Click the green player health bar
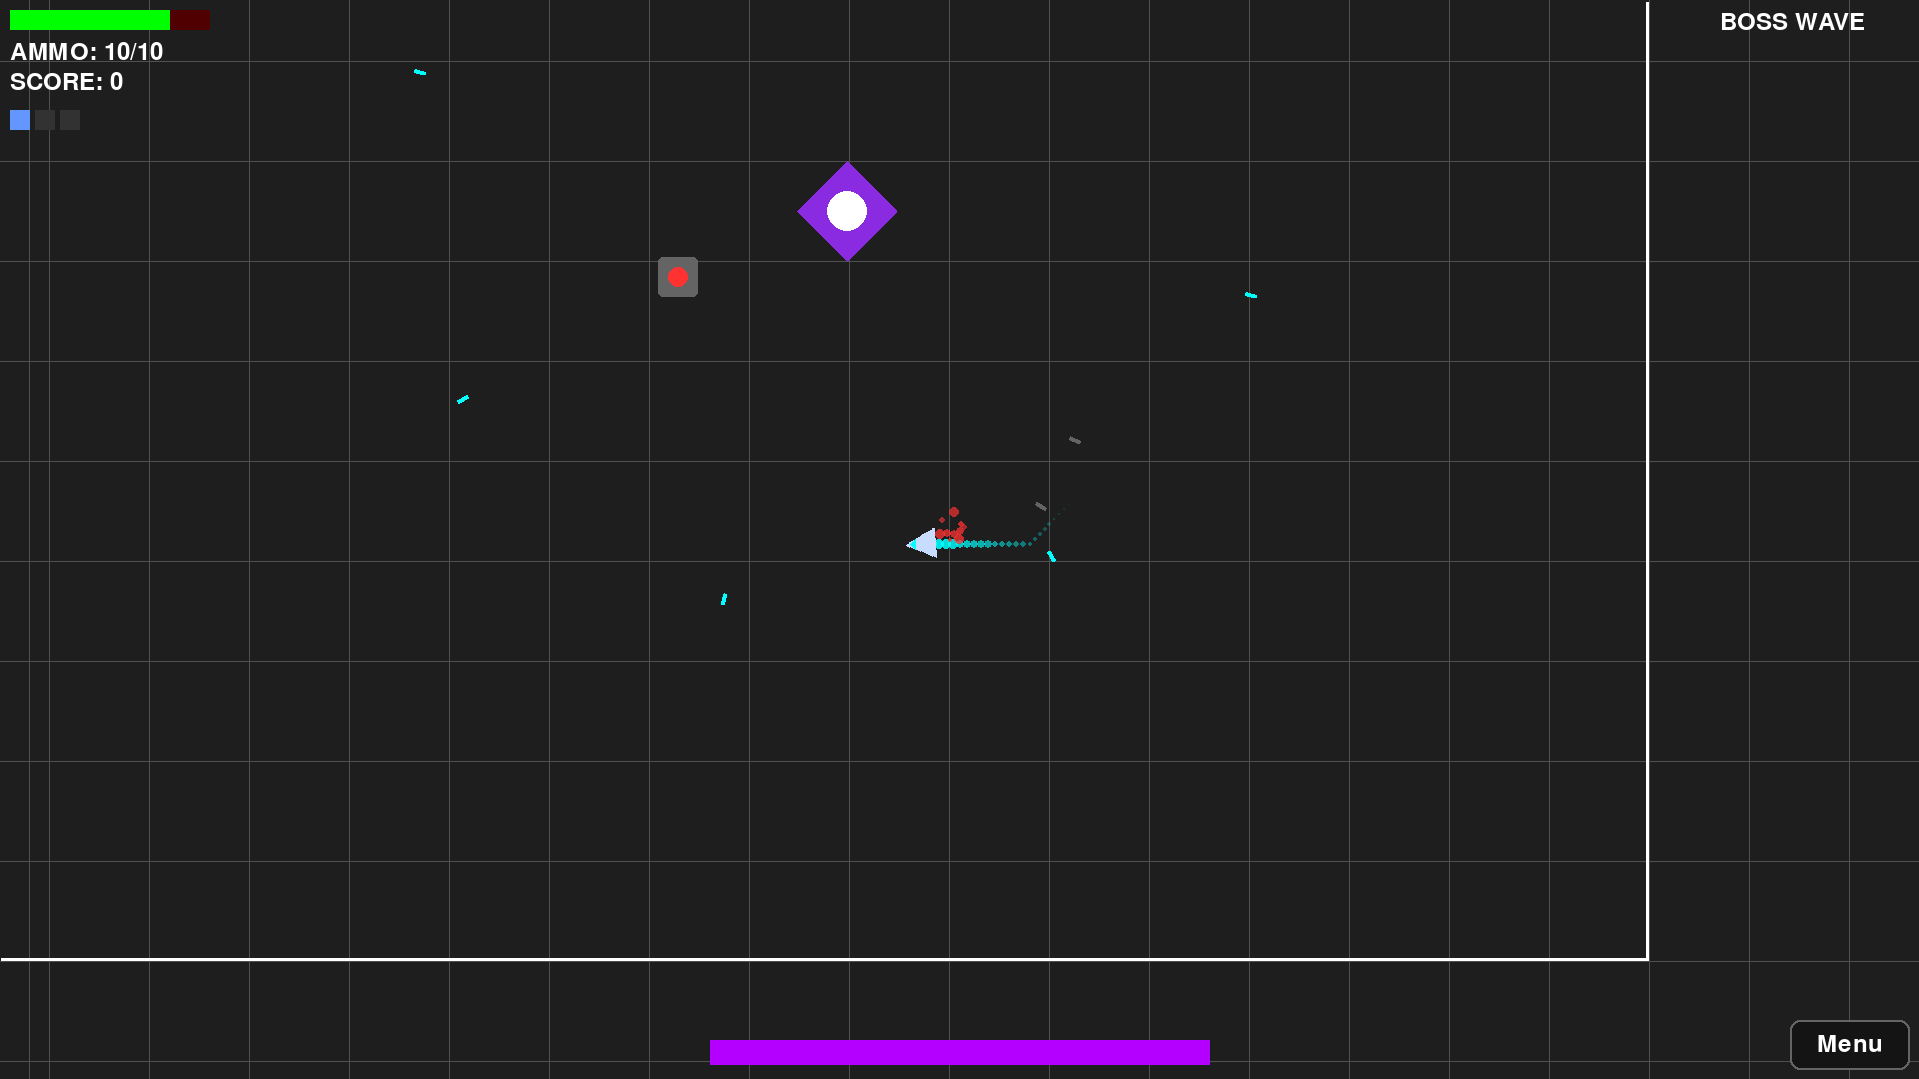Screen dimensions: 1919x1079 point(110,20)
